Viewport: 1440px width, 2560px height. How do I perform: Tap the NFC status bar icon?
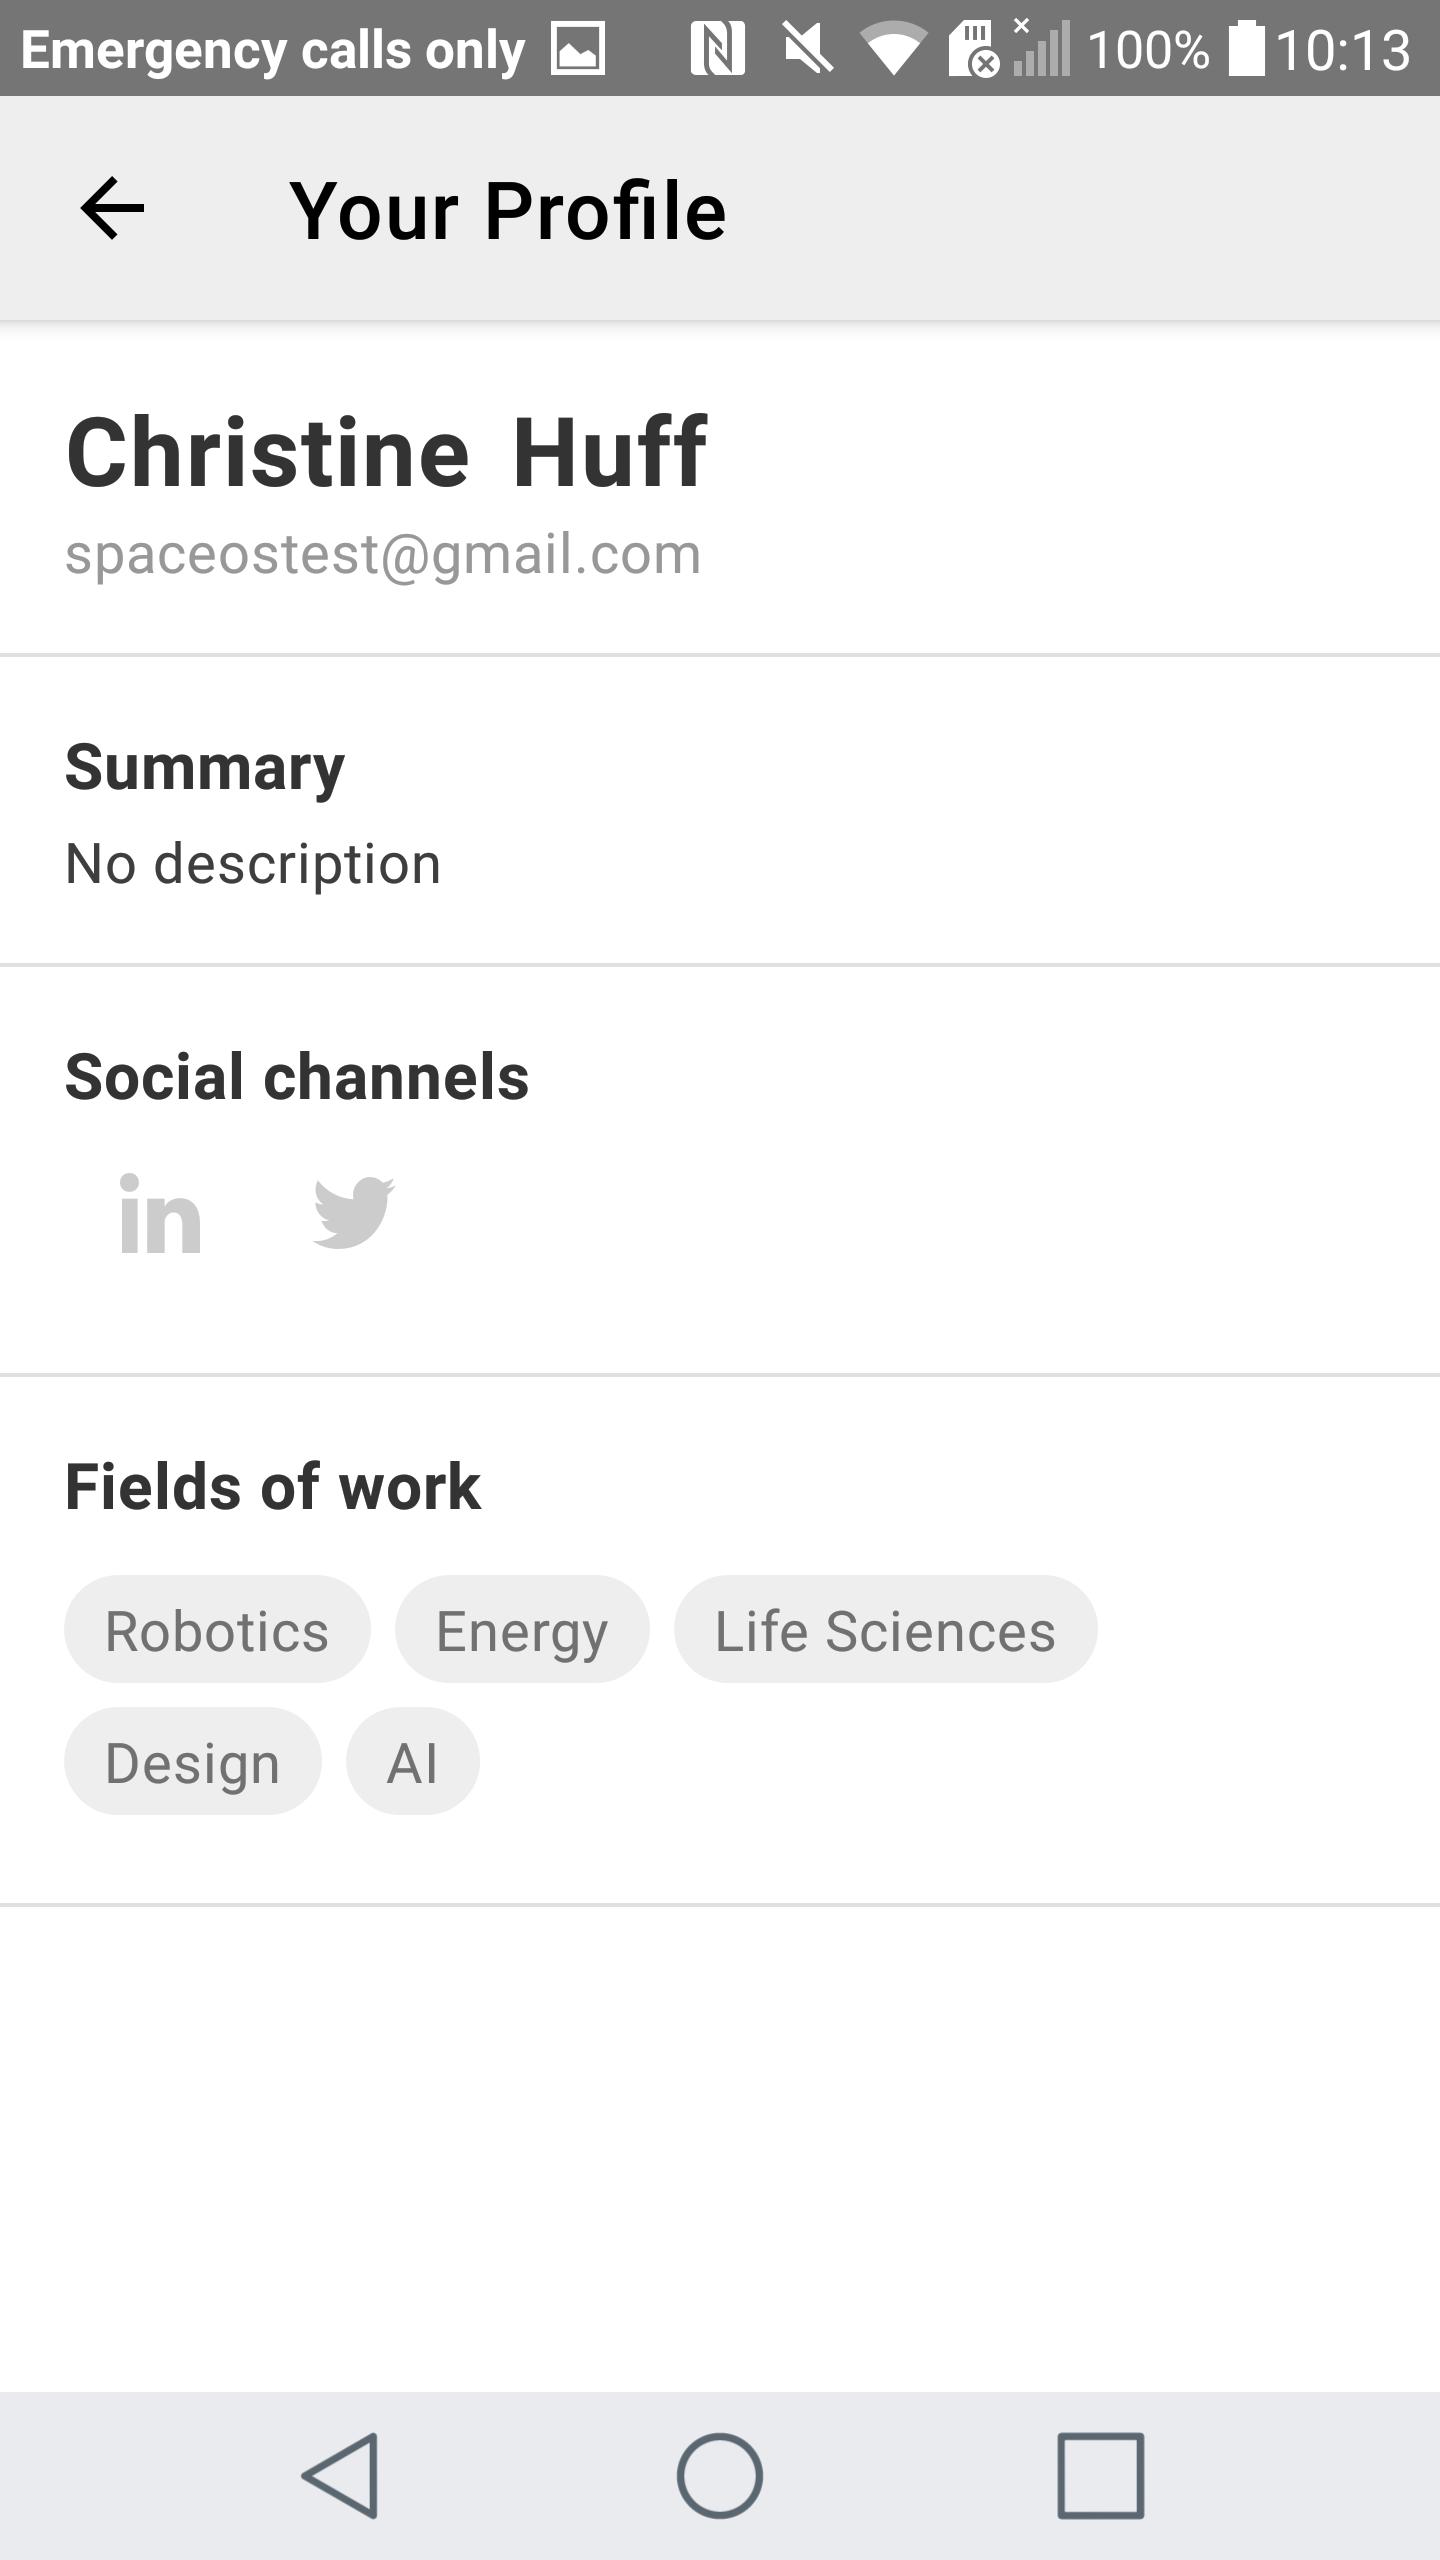(x=717, y=49)
